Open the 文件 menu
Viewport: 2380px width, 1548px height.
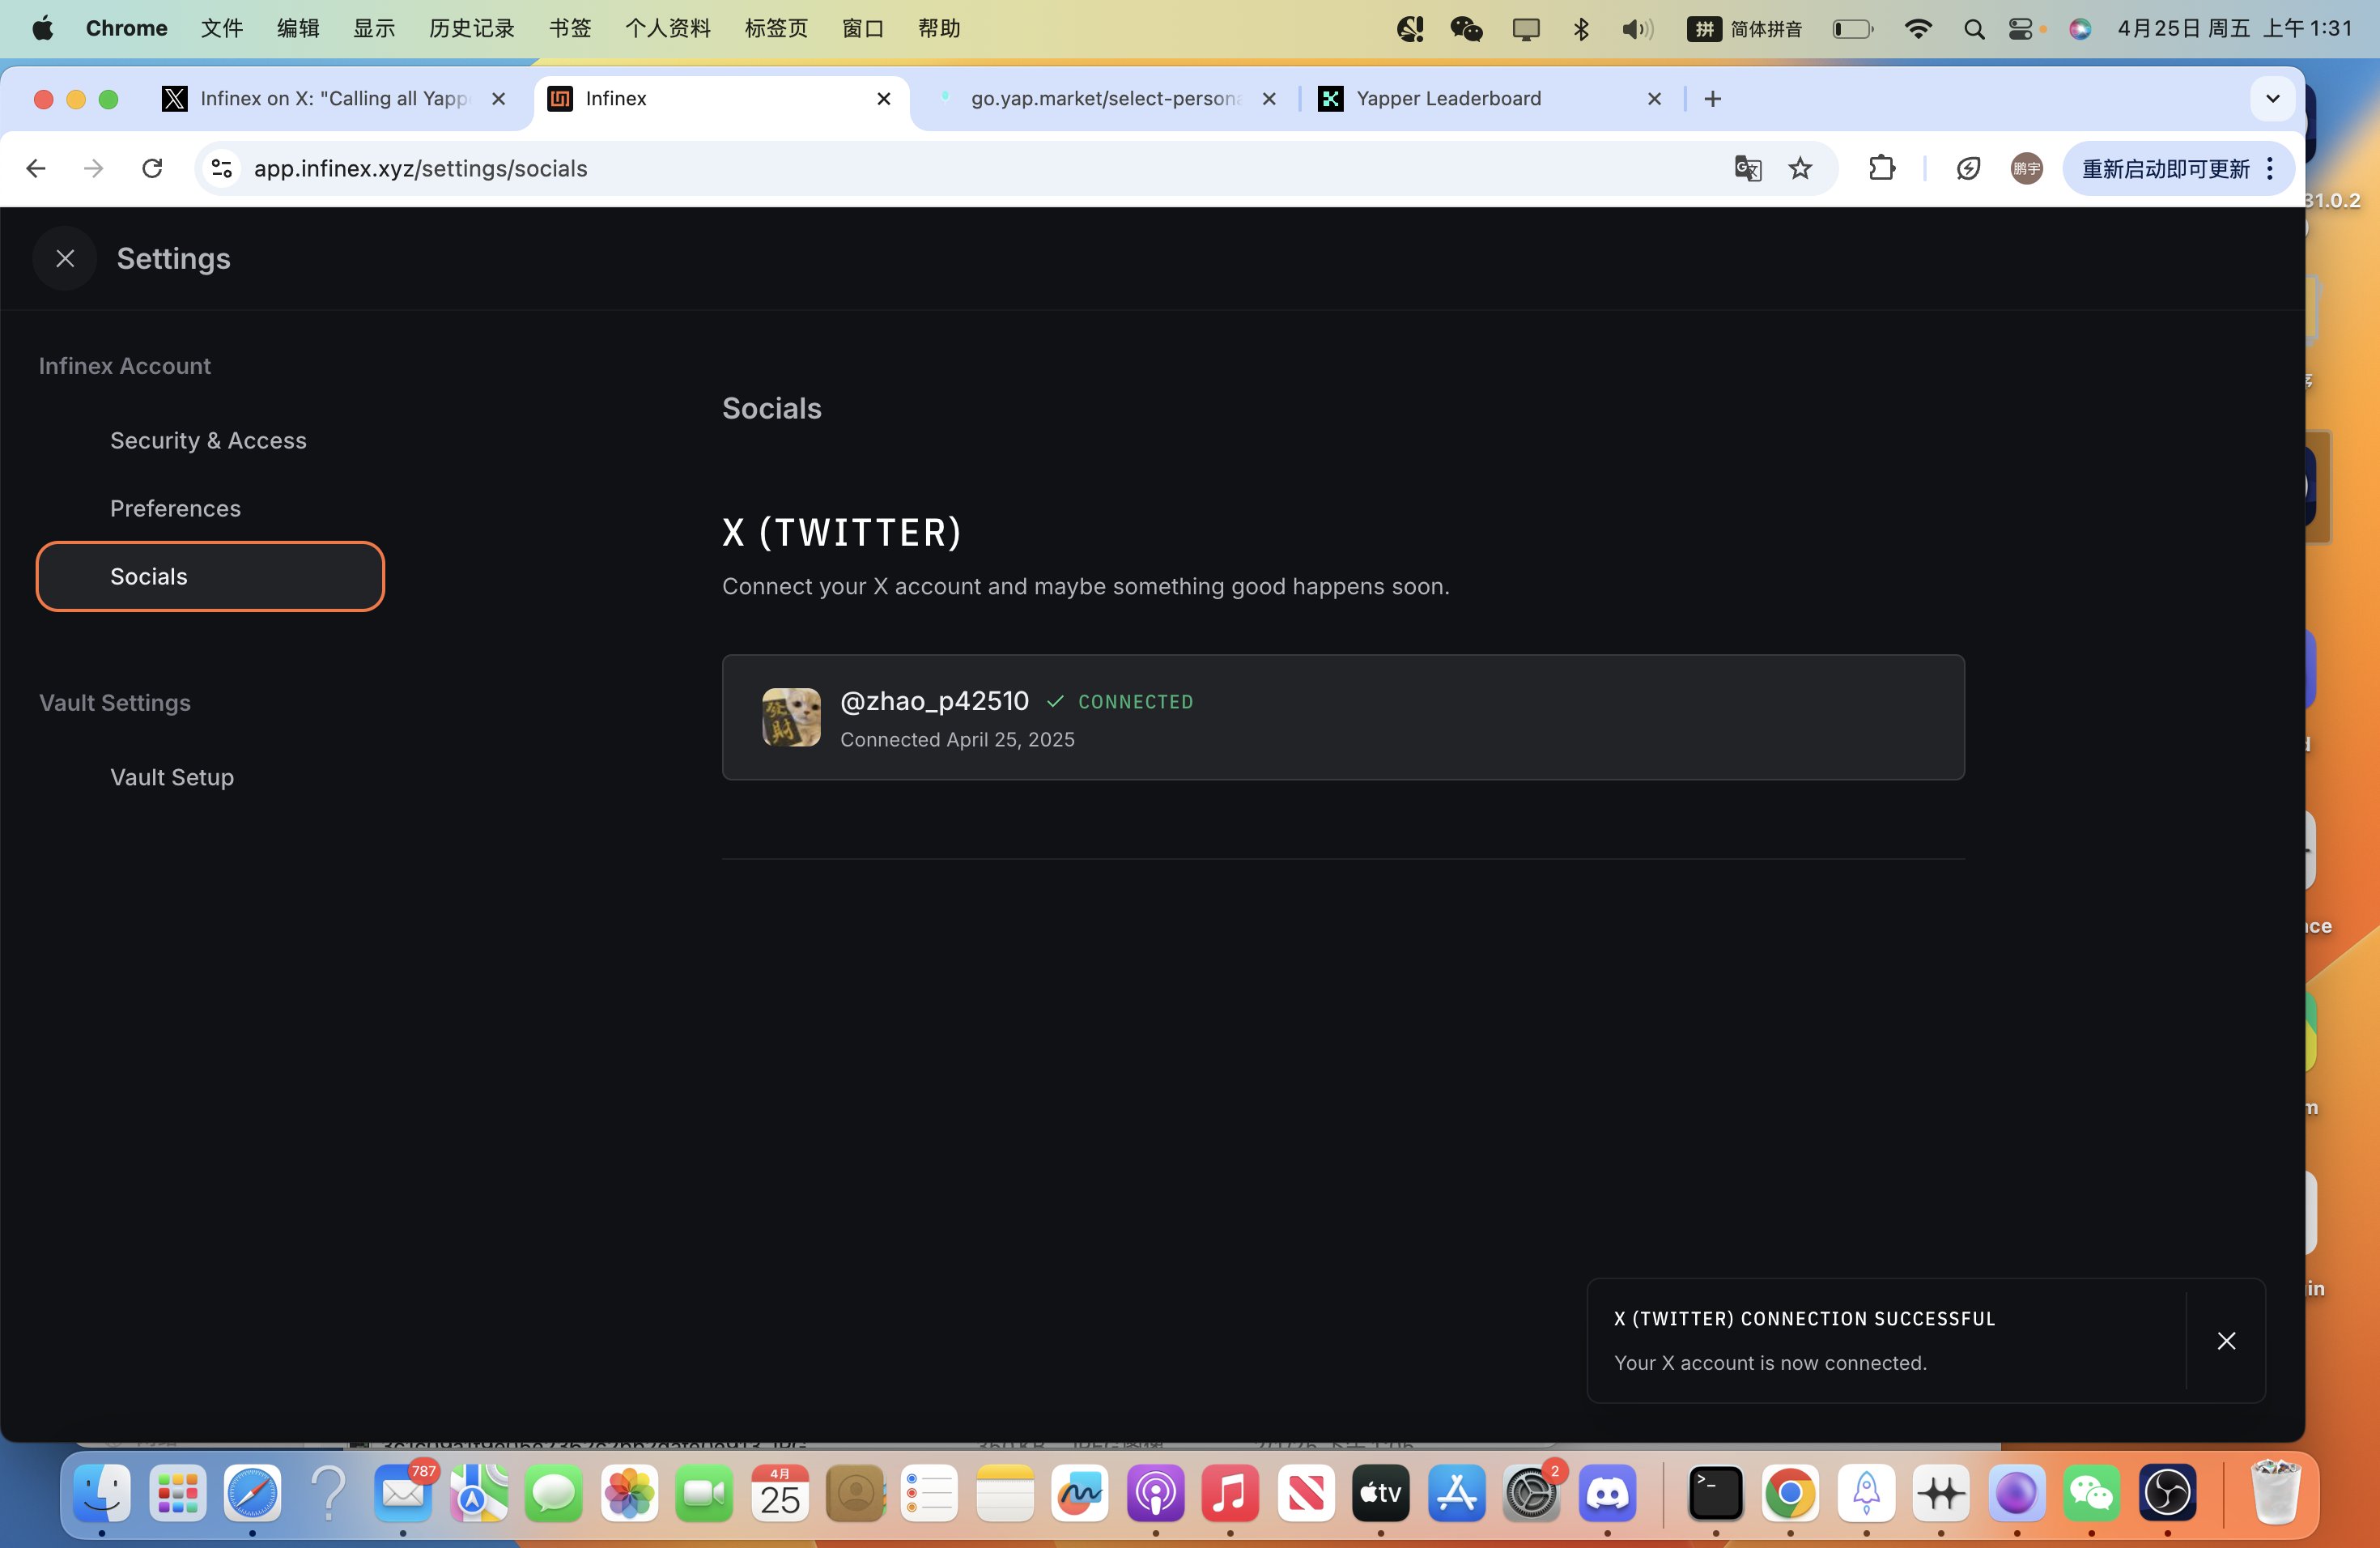222,28
